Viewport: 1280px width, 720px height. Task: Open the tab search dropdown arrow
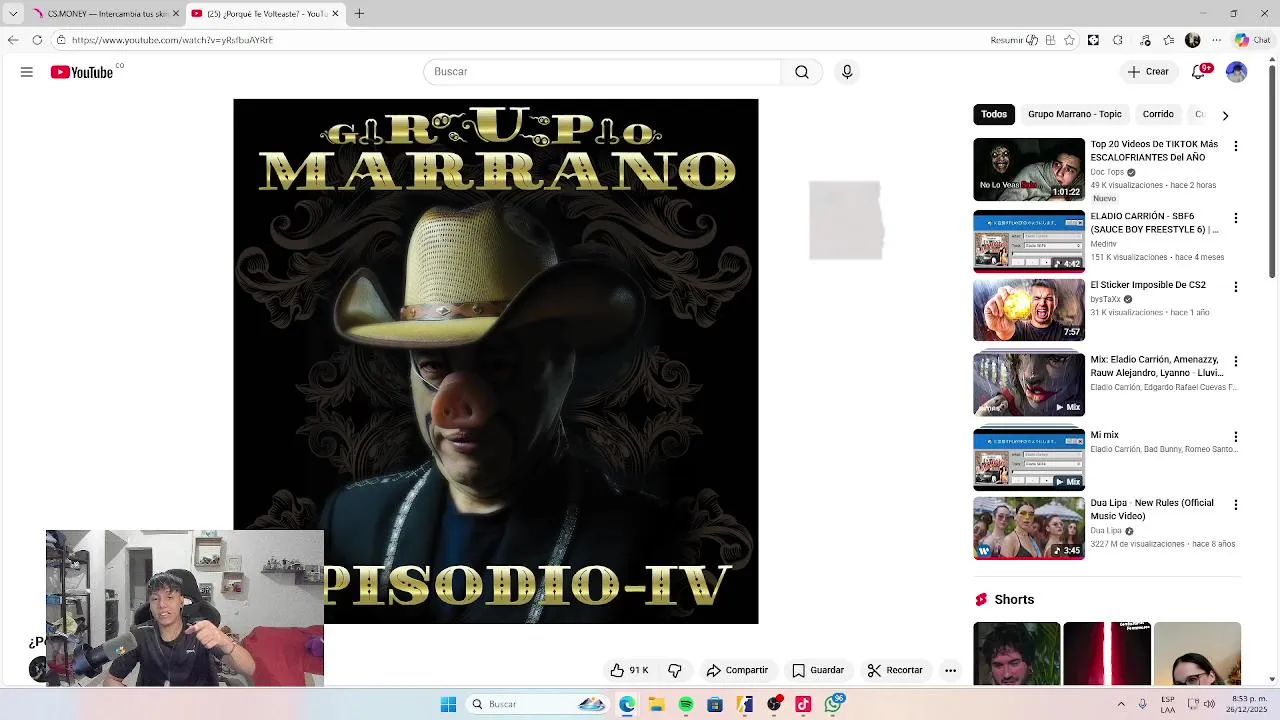[x=12, y=13]
